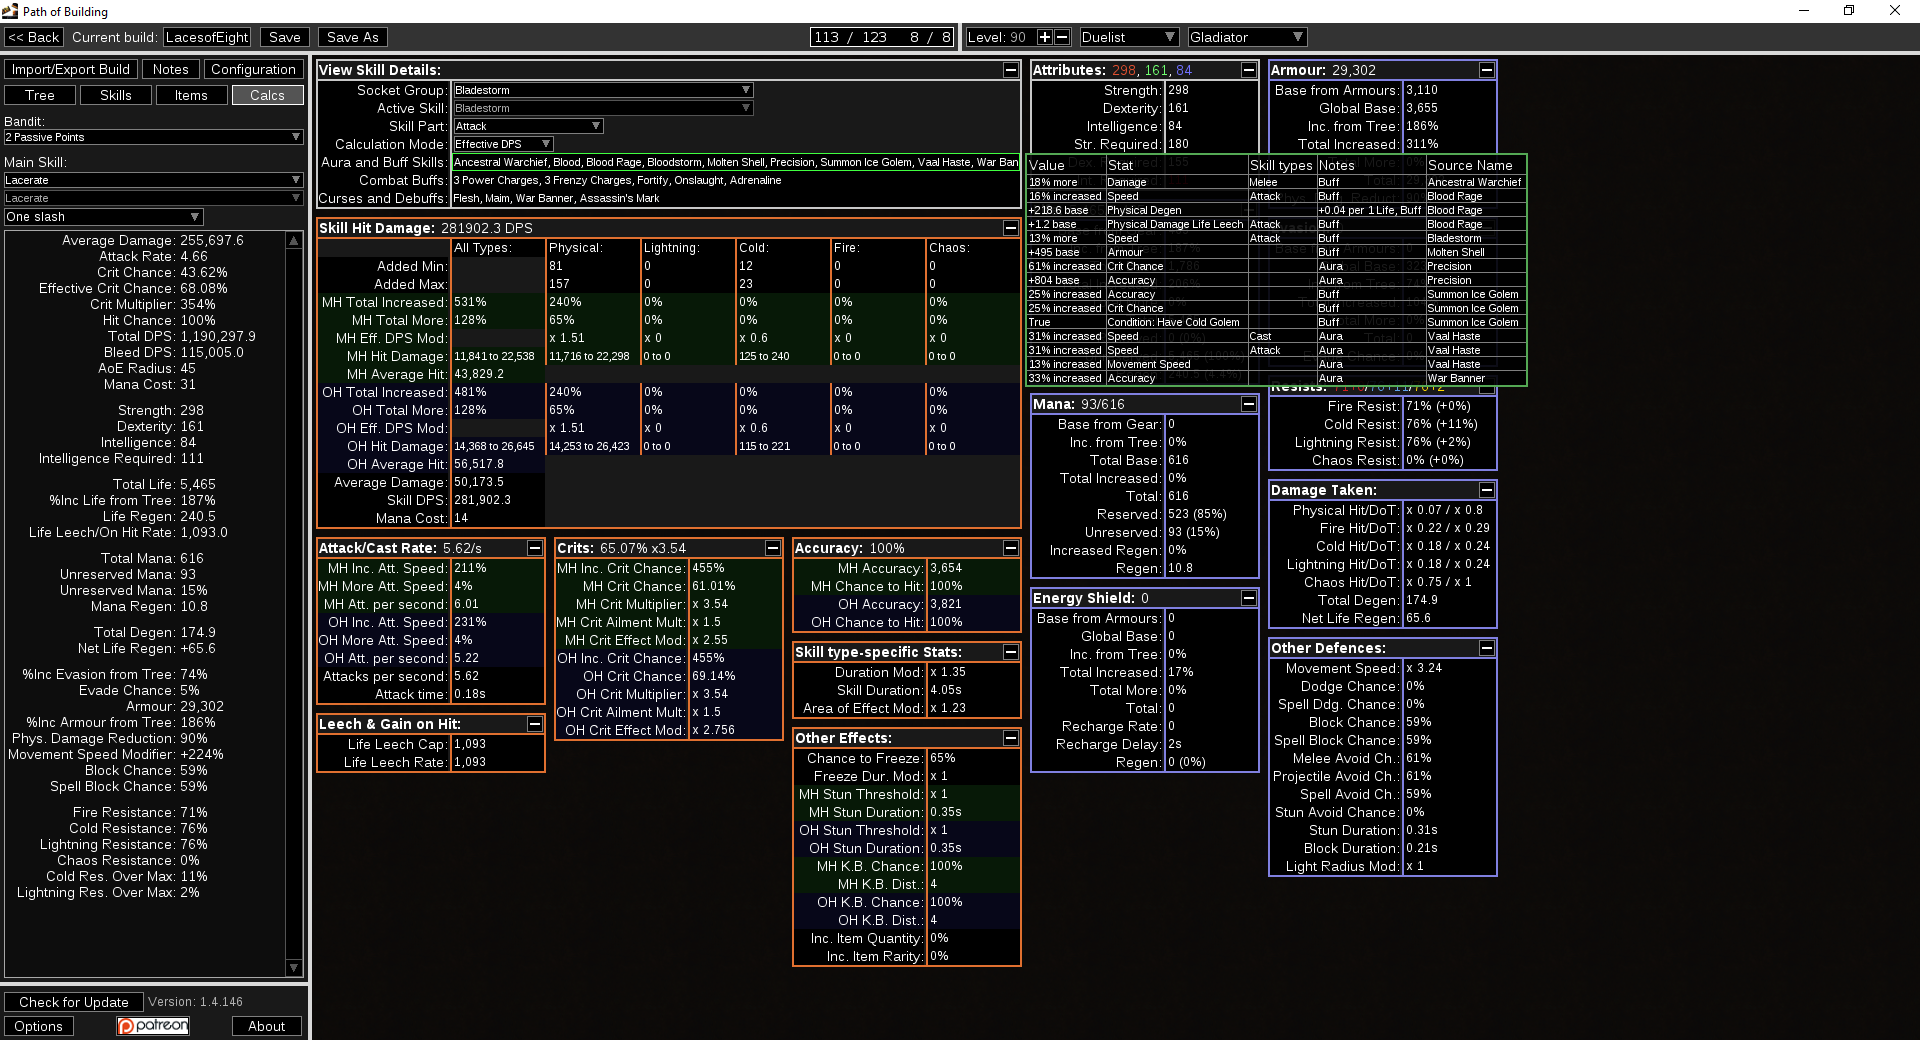Collapse the Armour panel
This screenshot has width=1920, height=1040.
(1487, 70)
